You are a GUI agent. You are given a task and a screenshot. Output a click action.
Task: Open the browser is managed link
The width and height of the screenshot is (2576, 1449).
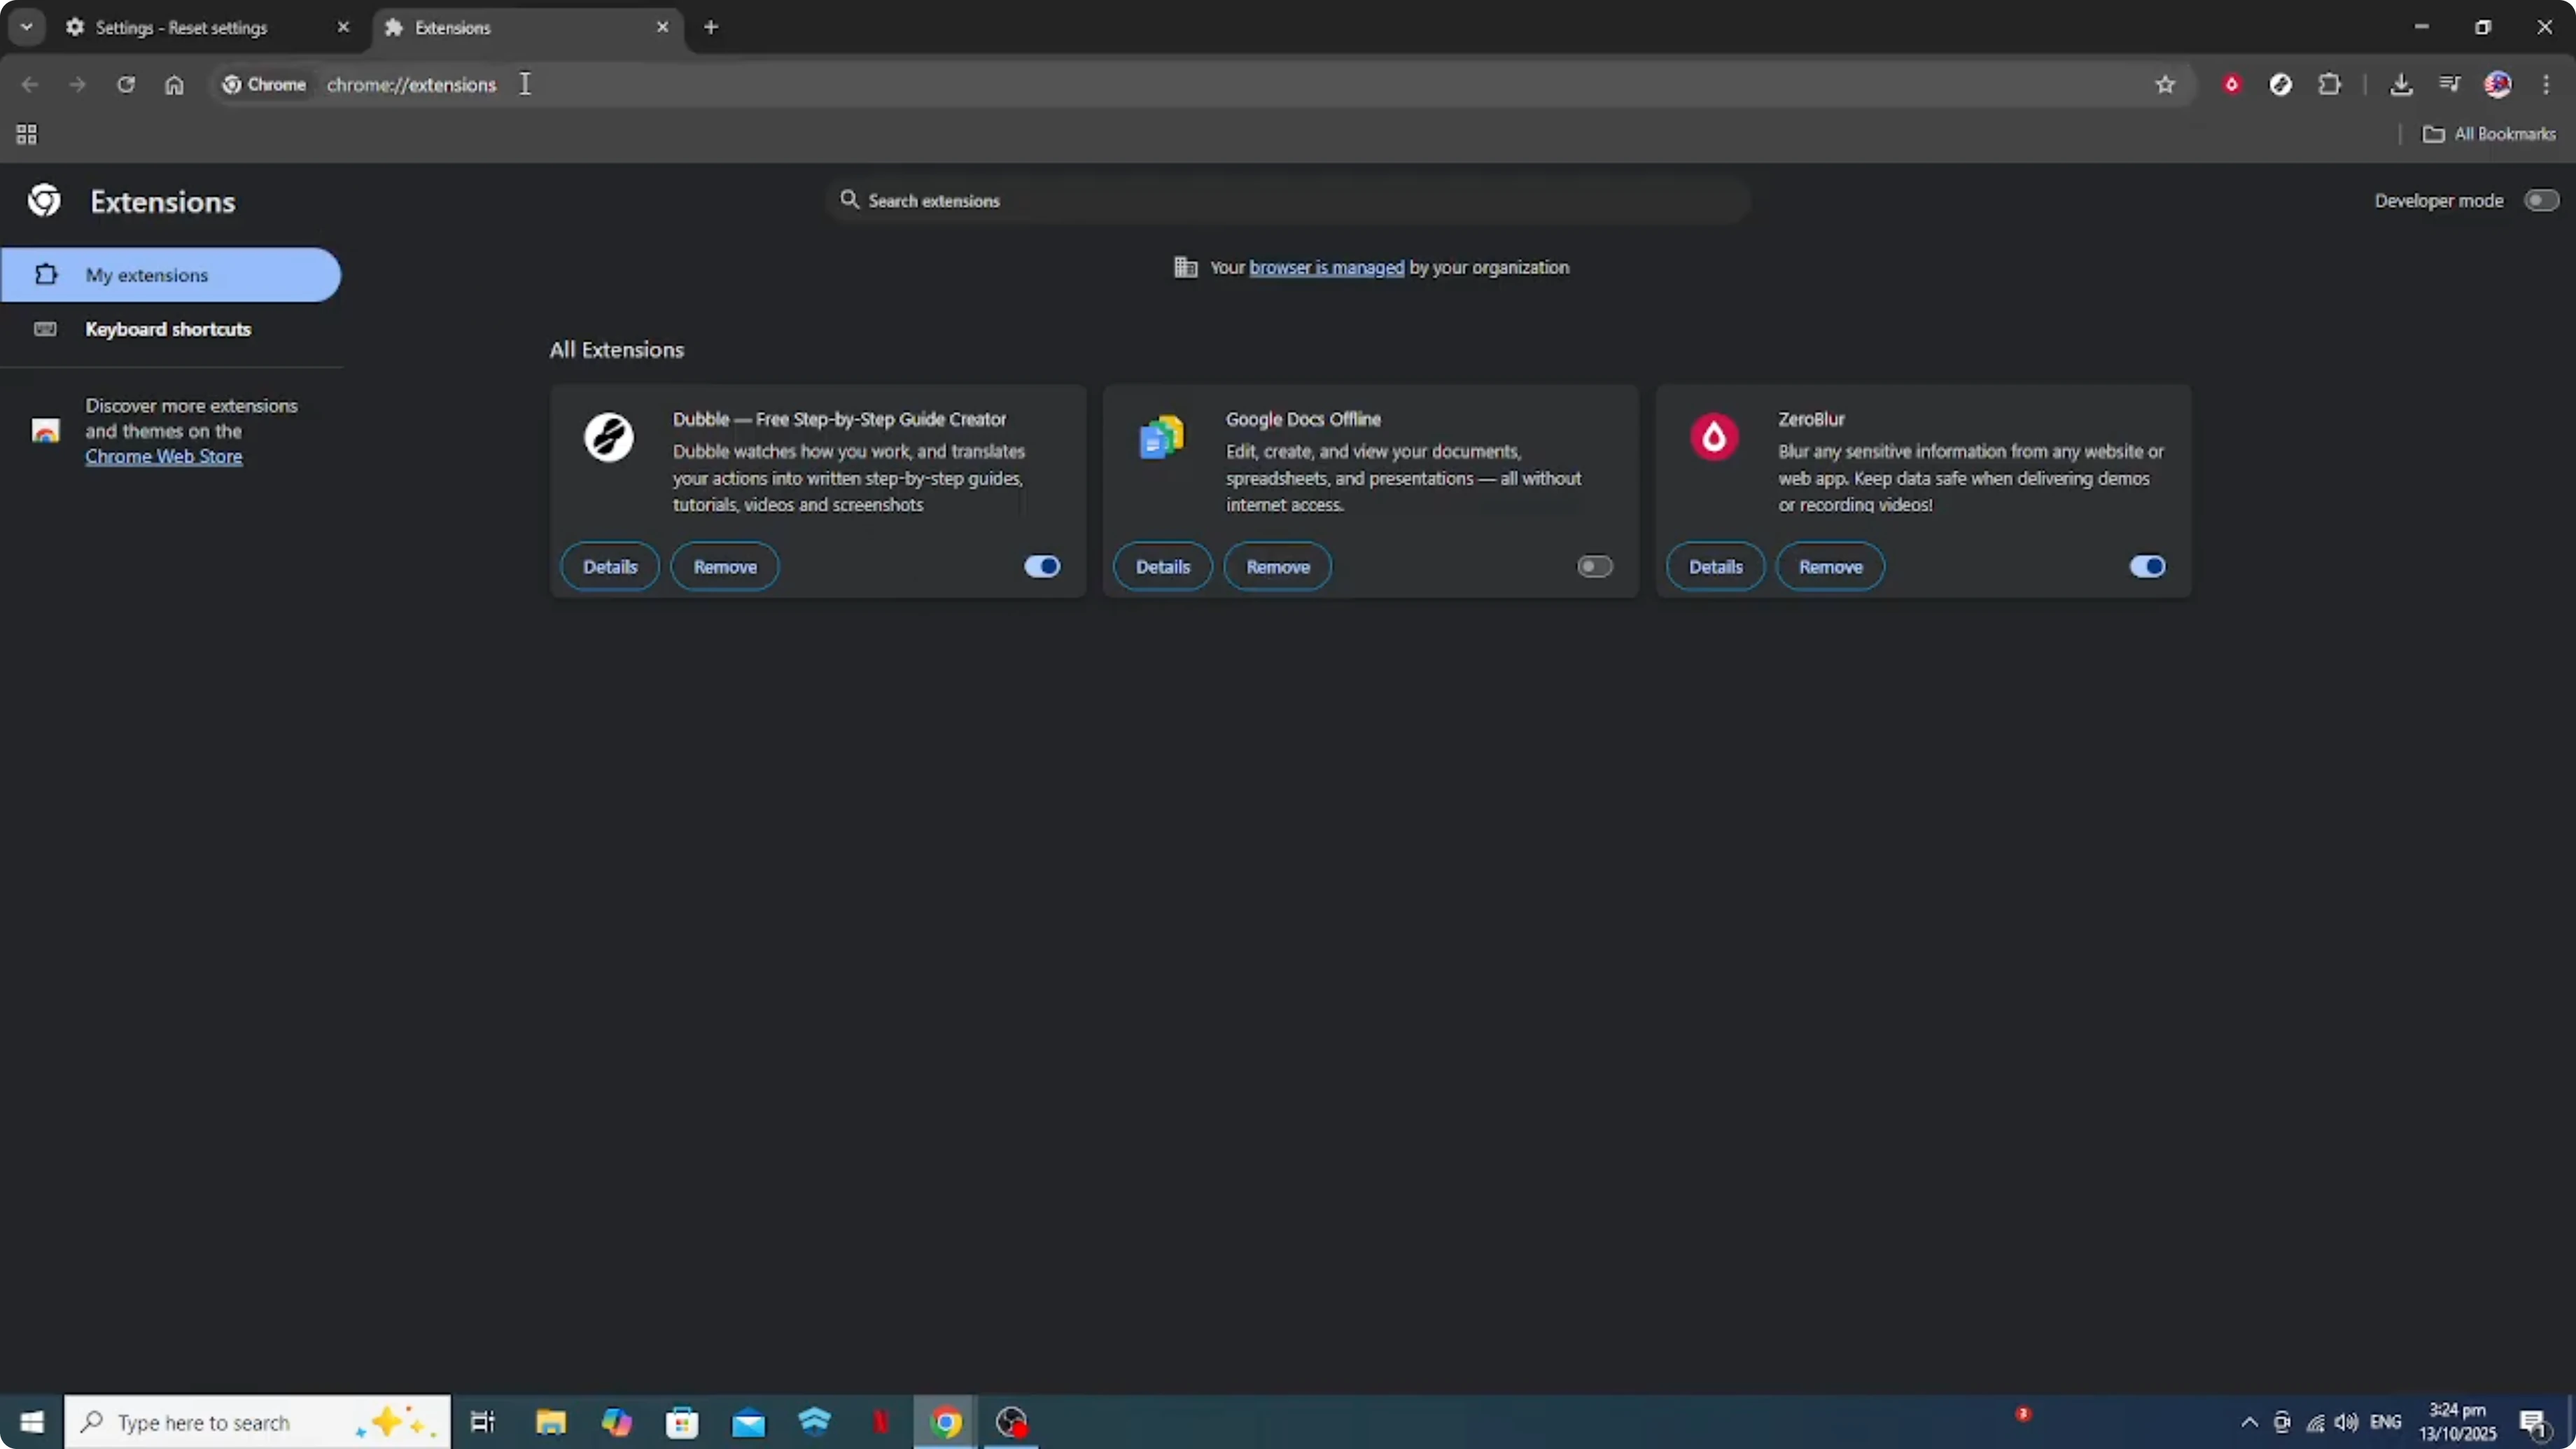[x=1326, y=267]
